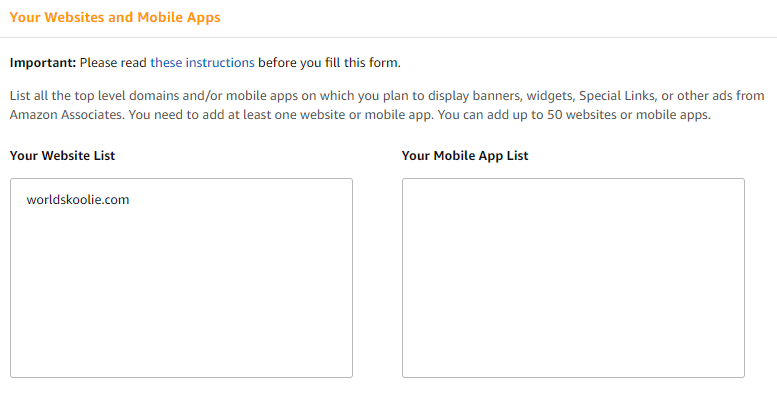Click the words "Amazon Associates" in the description
Viewport: 777px width, 393px height.
[x=66, y=114]
